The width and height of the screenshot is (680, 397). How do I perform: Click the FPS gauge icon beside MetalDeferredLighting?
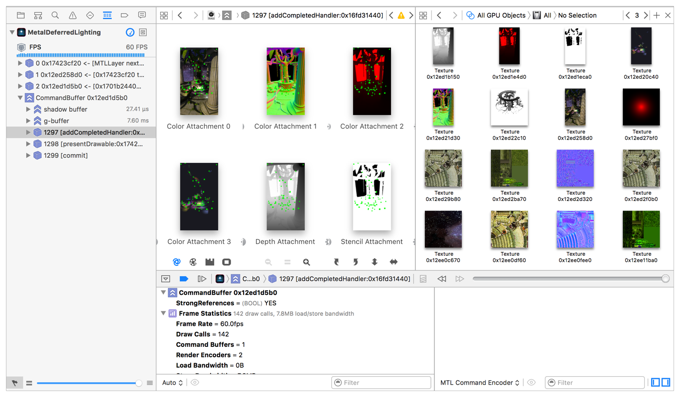tap(130, 32)
